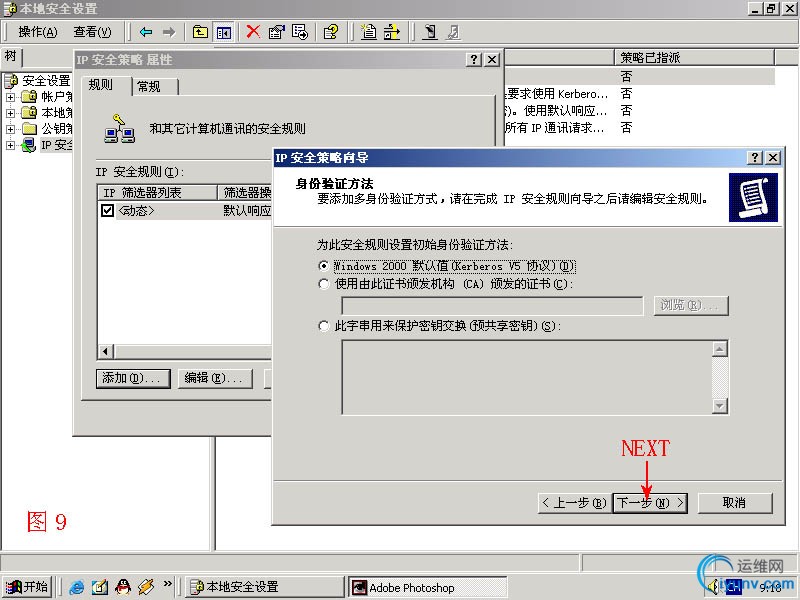This screenshot has width=800, height=600.
Task: Expand the 本地策略 tree node
Action: [10, 113]
